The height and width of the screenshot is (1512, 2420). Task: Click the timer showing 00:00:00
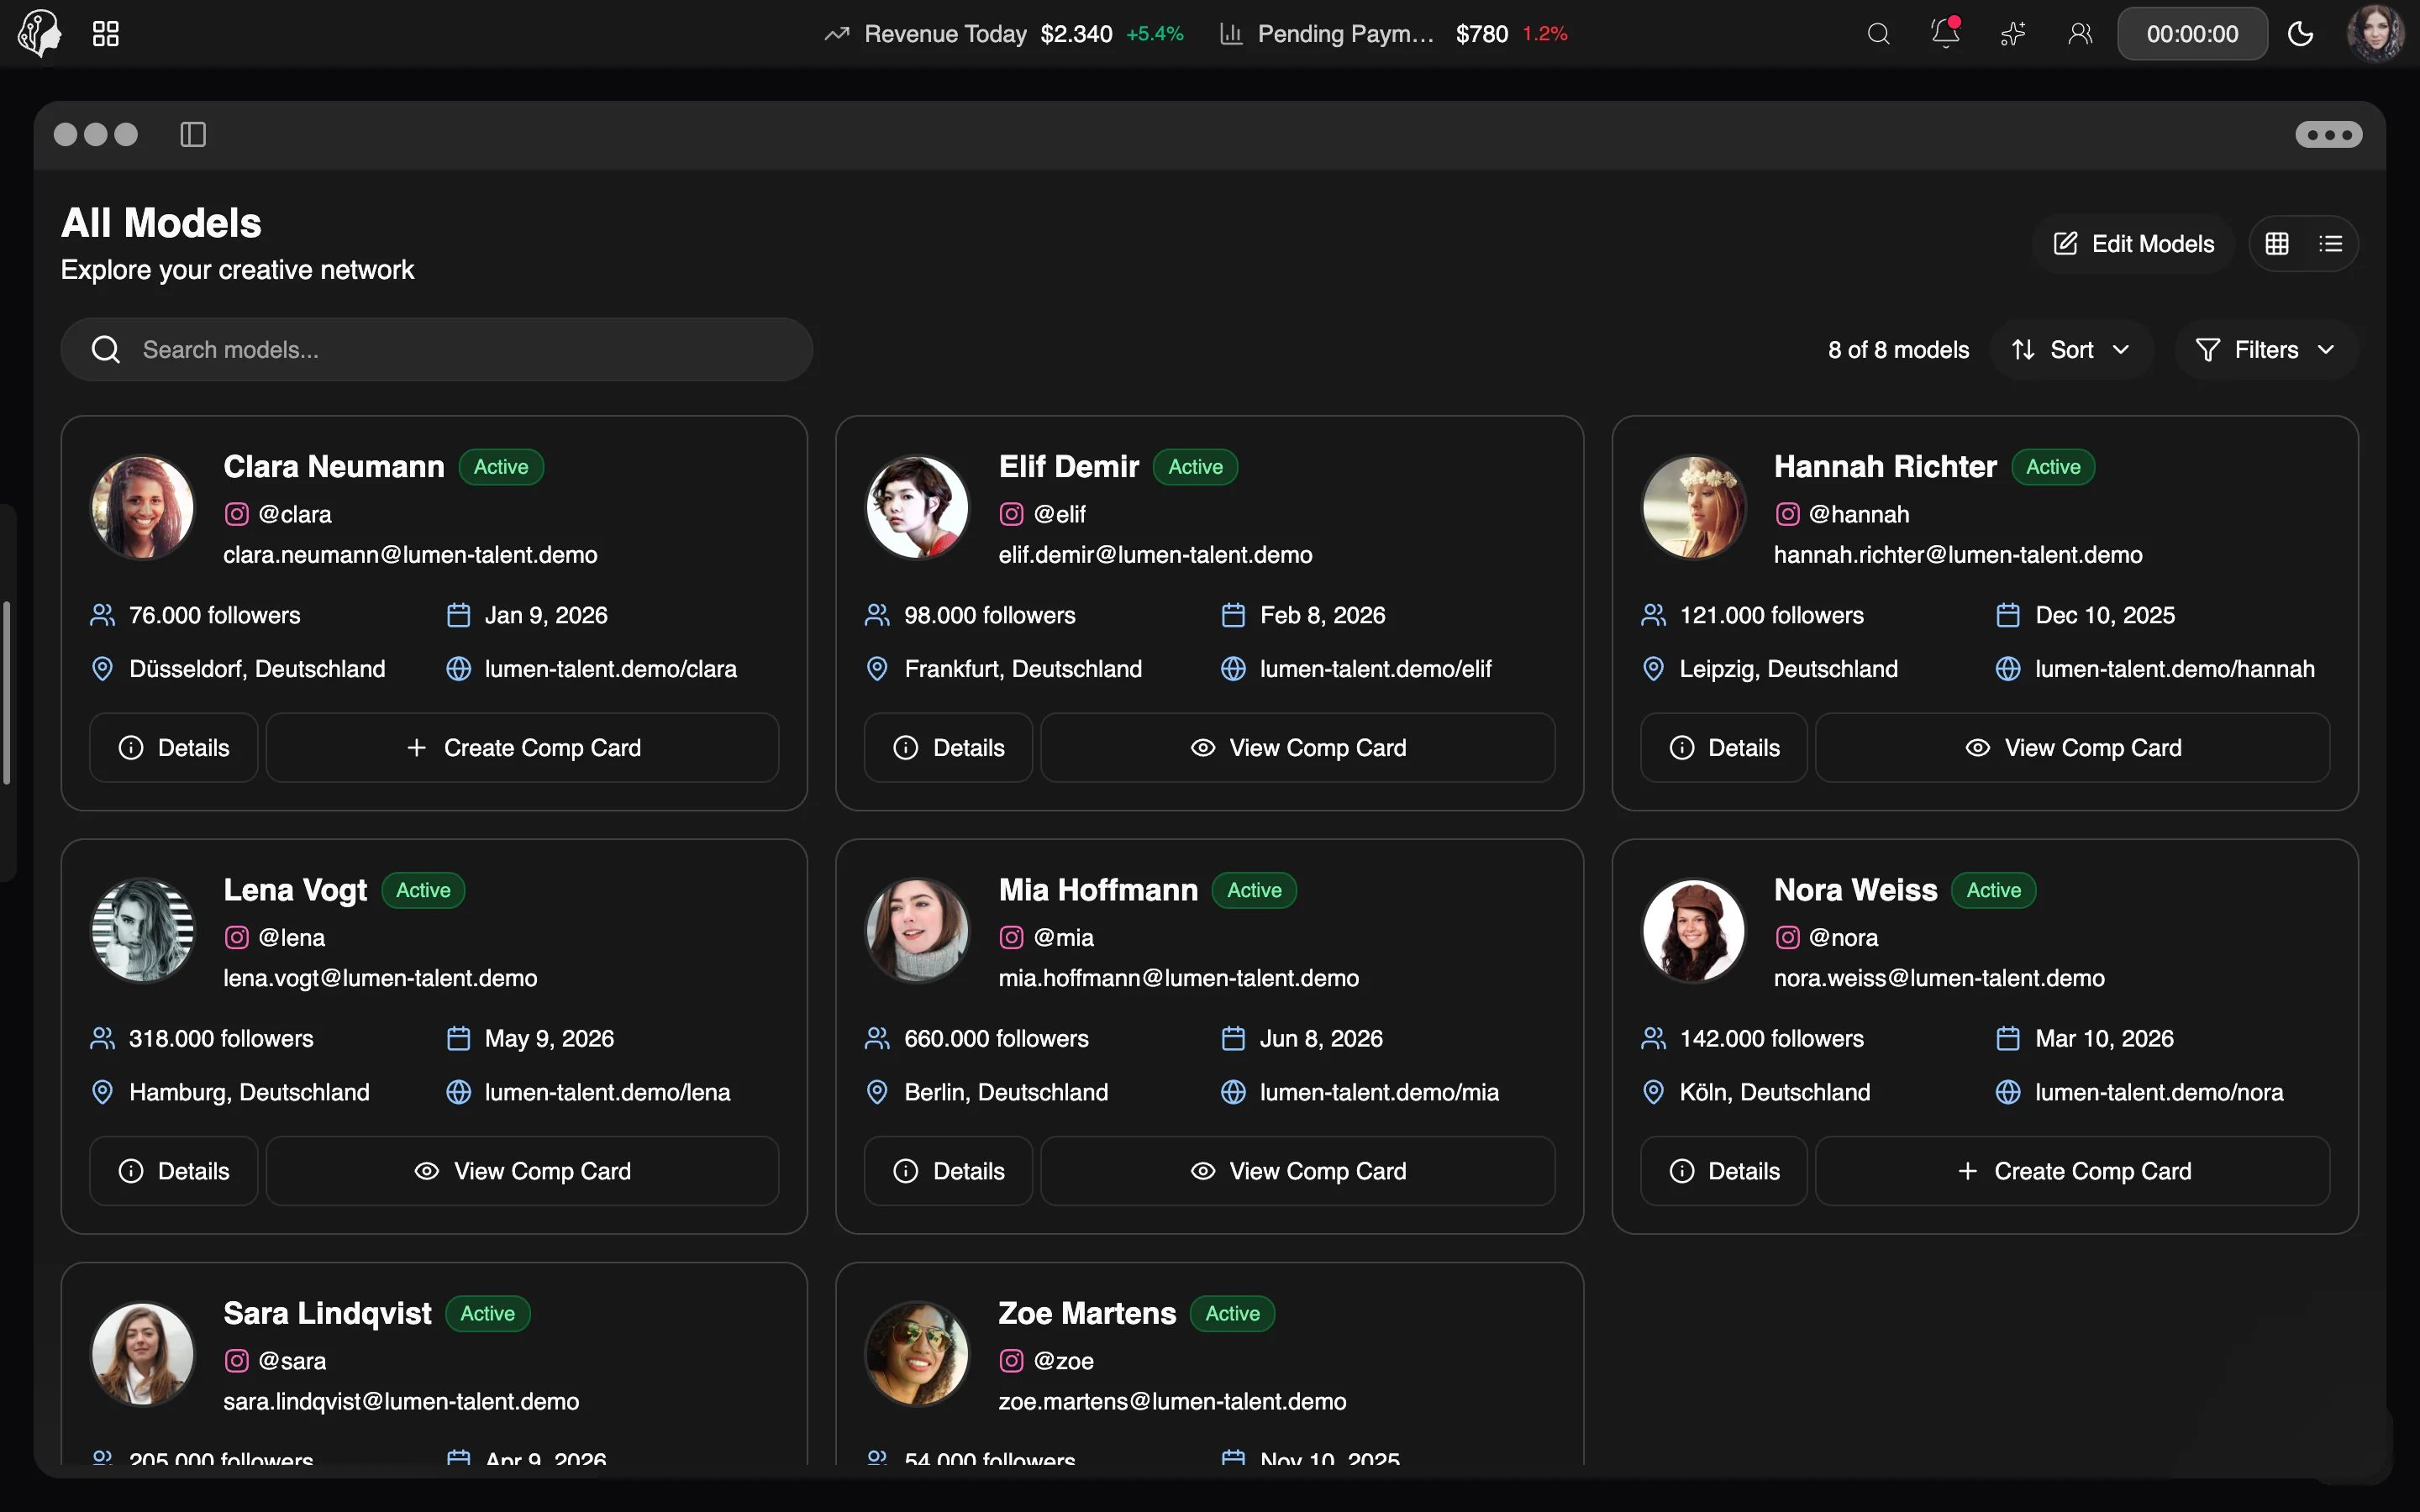2192,34
